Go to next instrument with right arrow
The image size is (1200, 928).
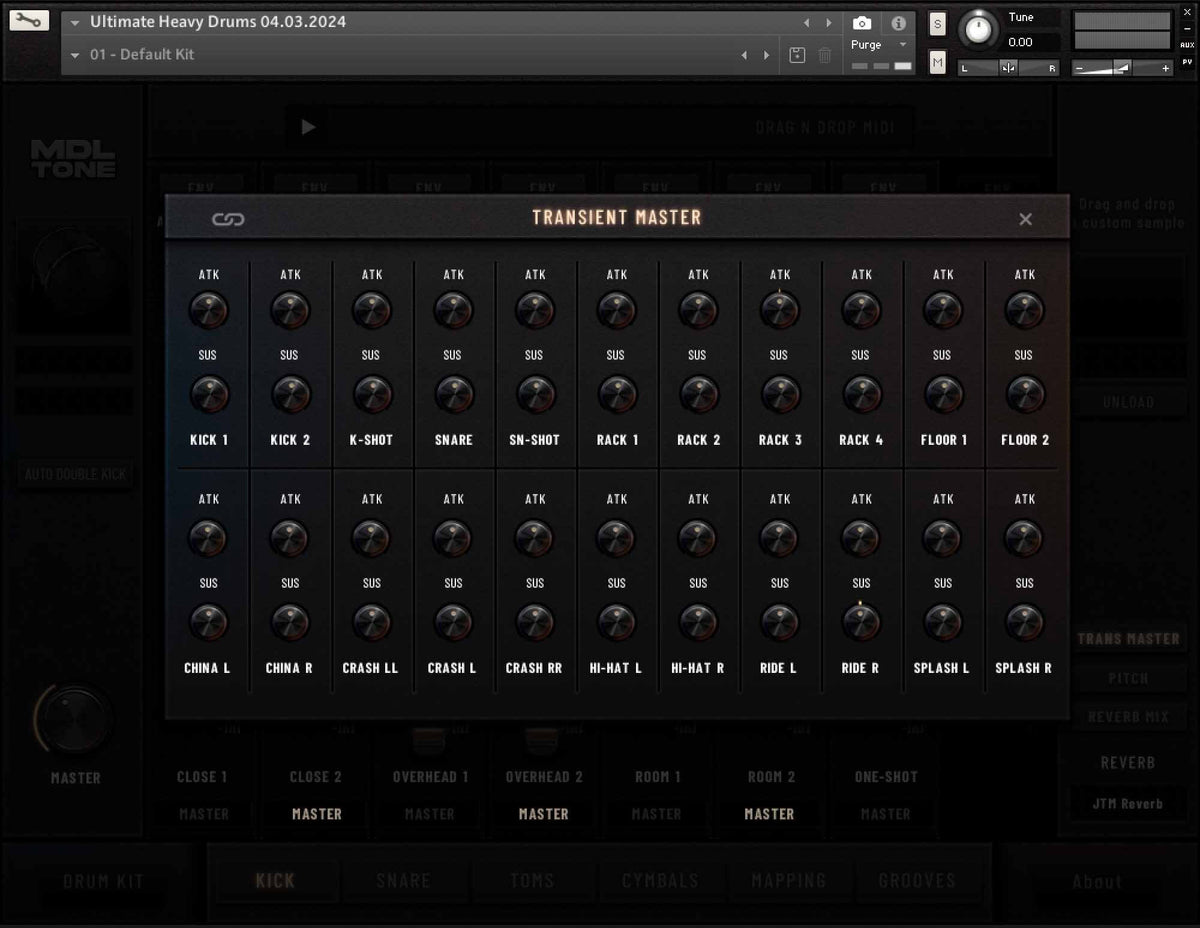coord(828,23)
